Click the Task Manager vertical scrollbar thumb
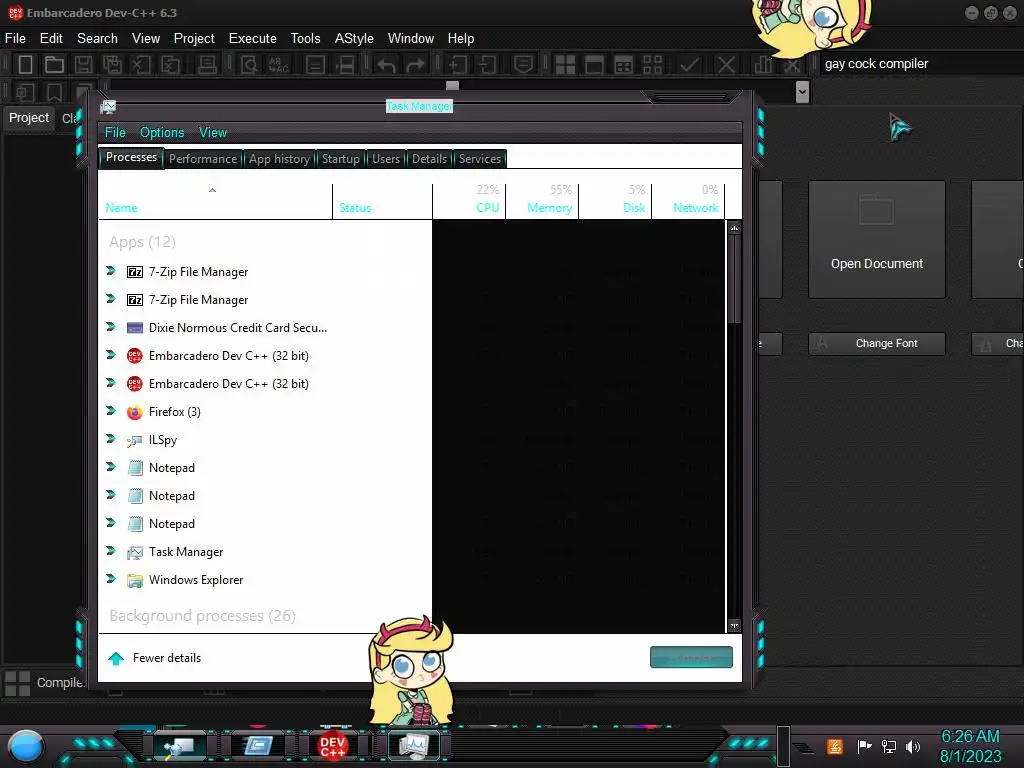Screen dimensions: 1024x768 pyautogui.click(x=734, y=280)
